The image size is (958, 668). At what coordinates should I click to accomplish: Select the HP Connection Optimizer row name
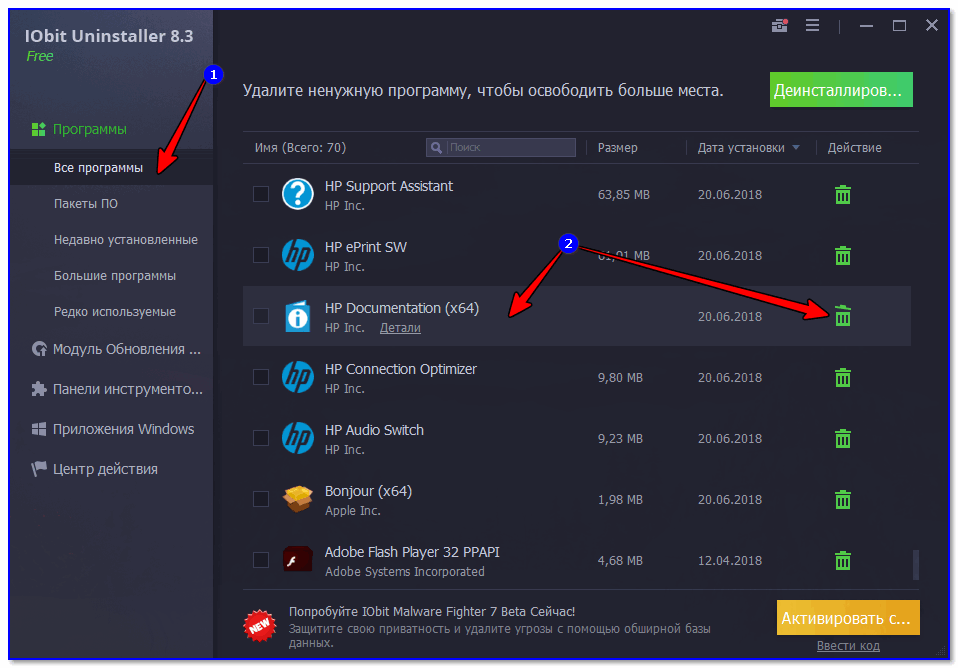pyautogui.click(x=400, y=369)
